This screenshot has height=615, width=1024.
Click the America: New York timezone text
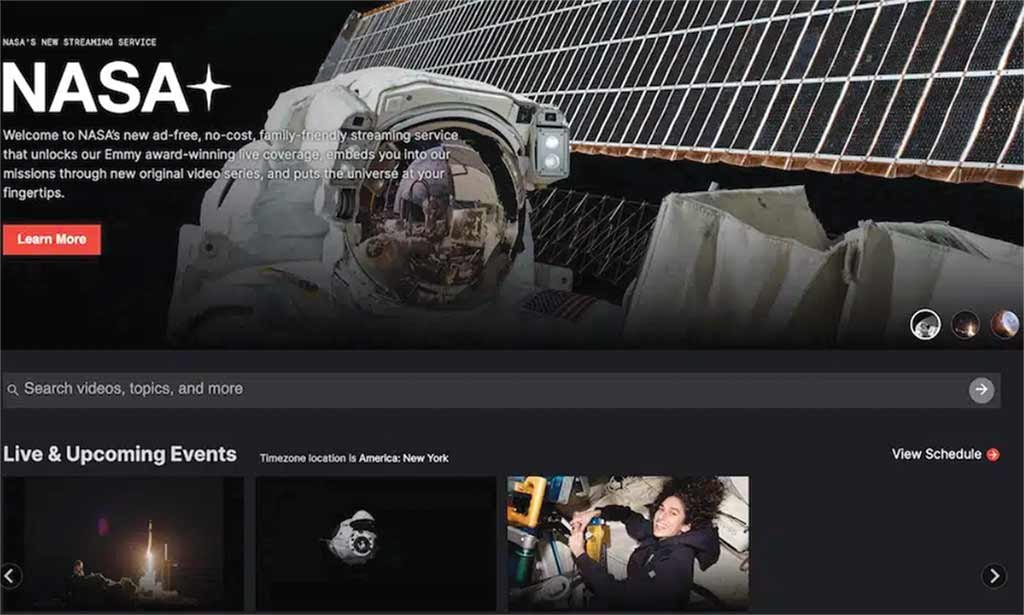tap(404, 458)
